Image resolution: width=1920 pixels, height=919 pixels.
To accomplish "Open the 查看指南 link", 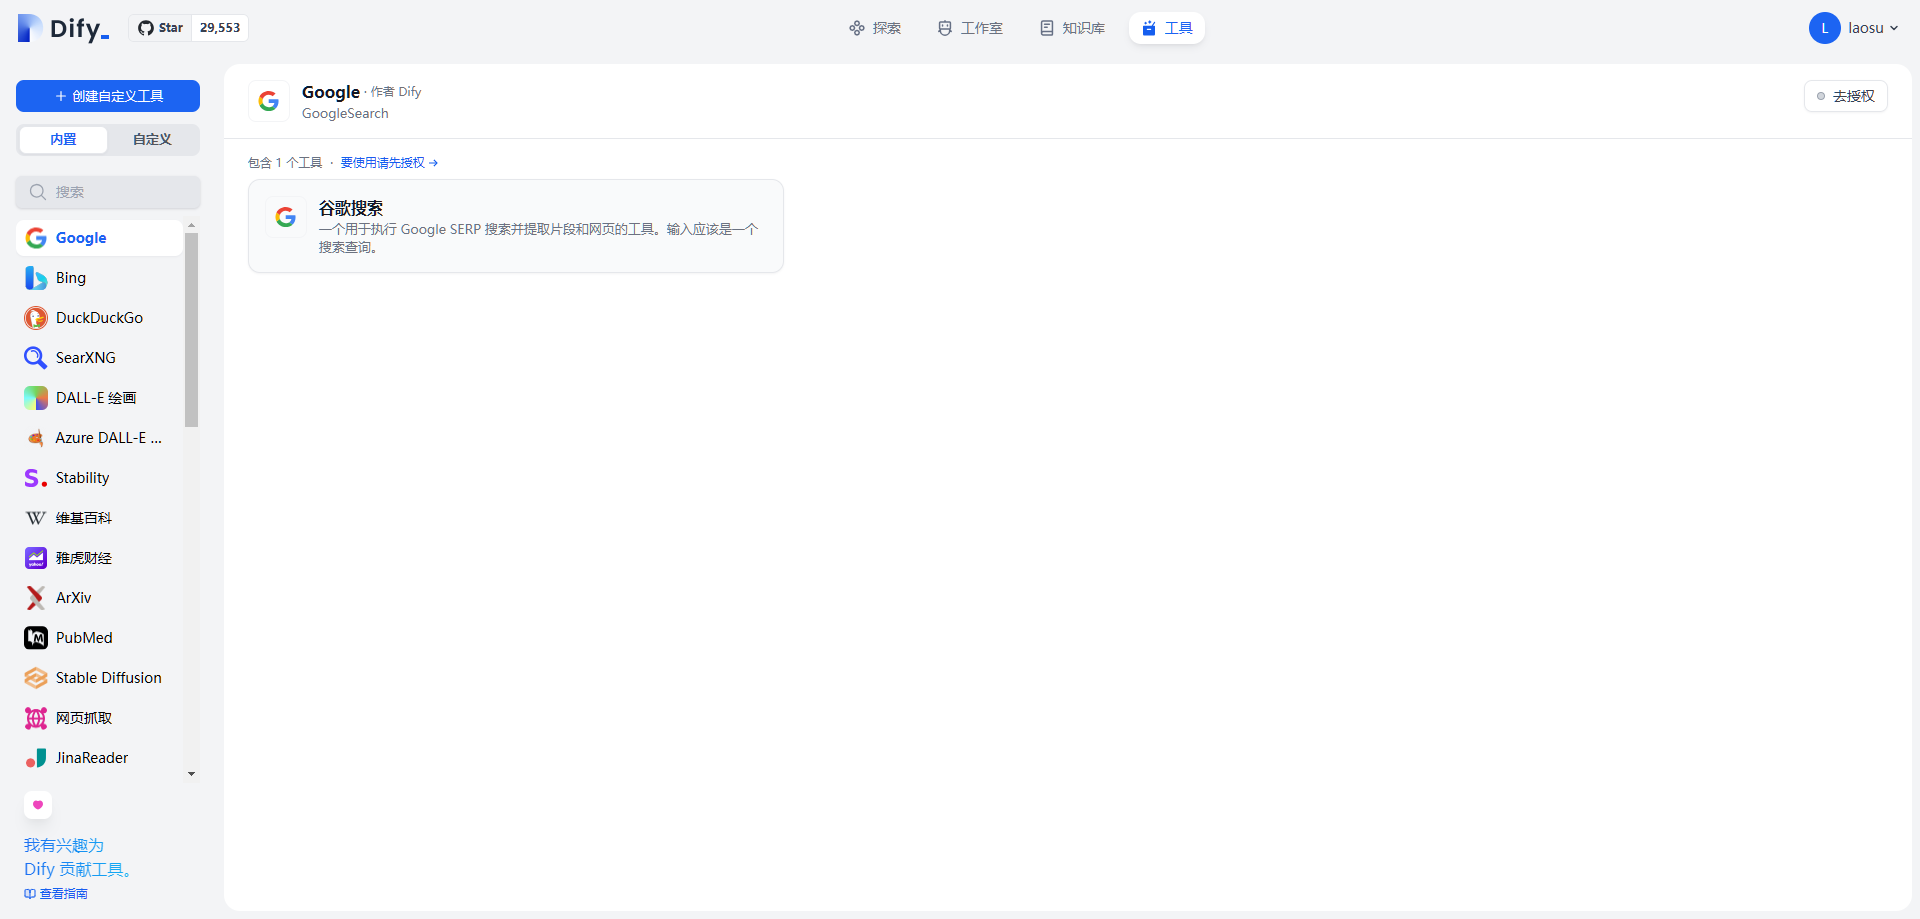I will (56, 894).
